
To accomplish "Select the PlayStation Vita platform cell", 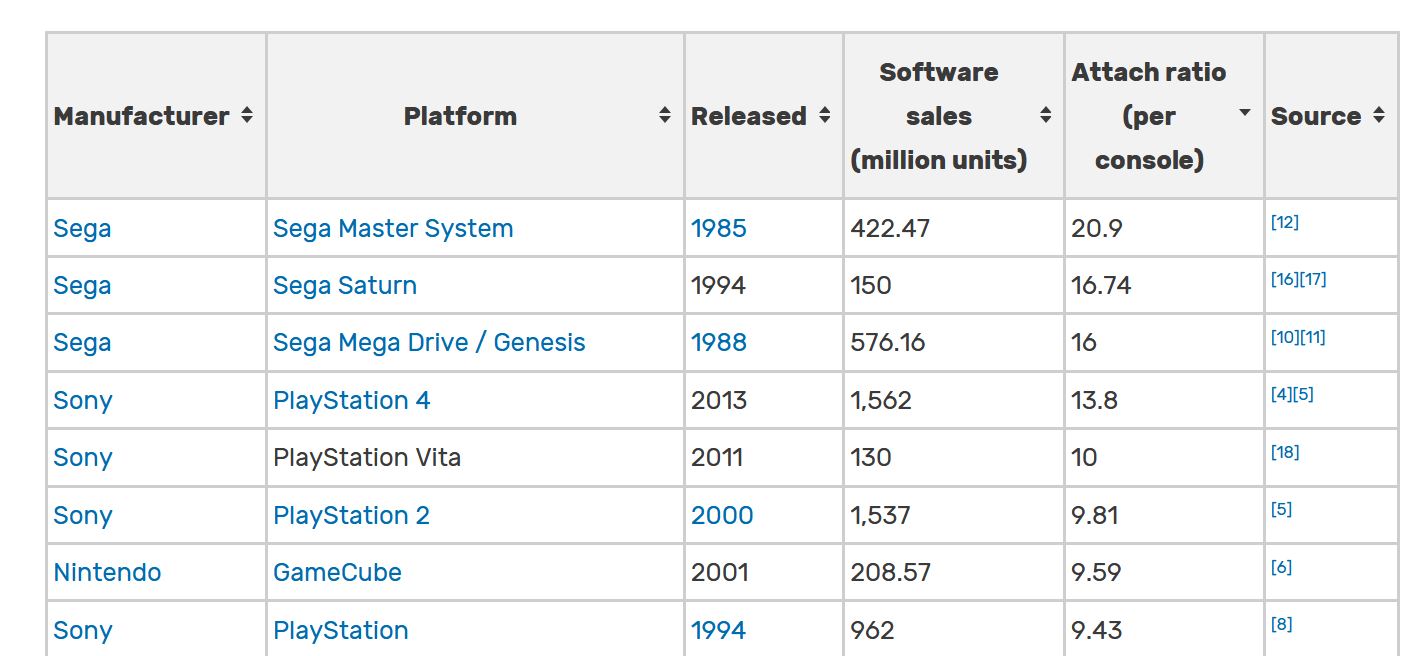I will tap(475, 457).
